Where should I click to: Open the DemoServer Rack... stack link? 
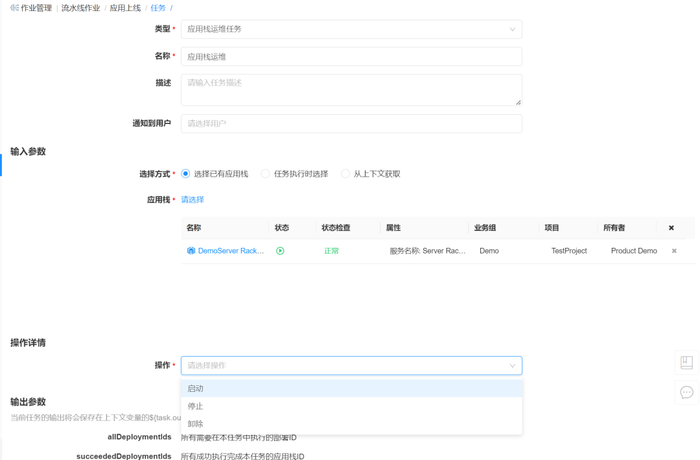231,251
